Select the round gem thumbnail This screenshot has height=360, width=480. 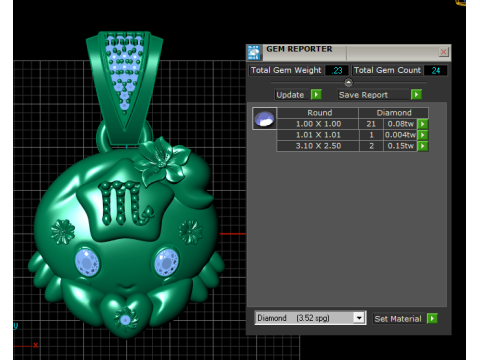[264, 119]
